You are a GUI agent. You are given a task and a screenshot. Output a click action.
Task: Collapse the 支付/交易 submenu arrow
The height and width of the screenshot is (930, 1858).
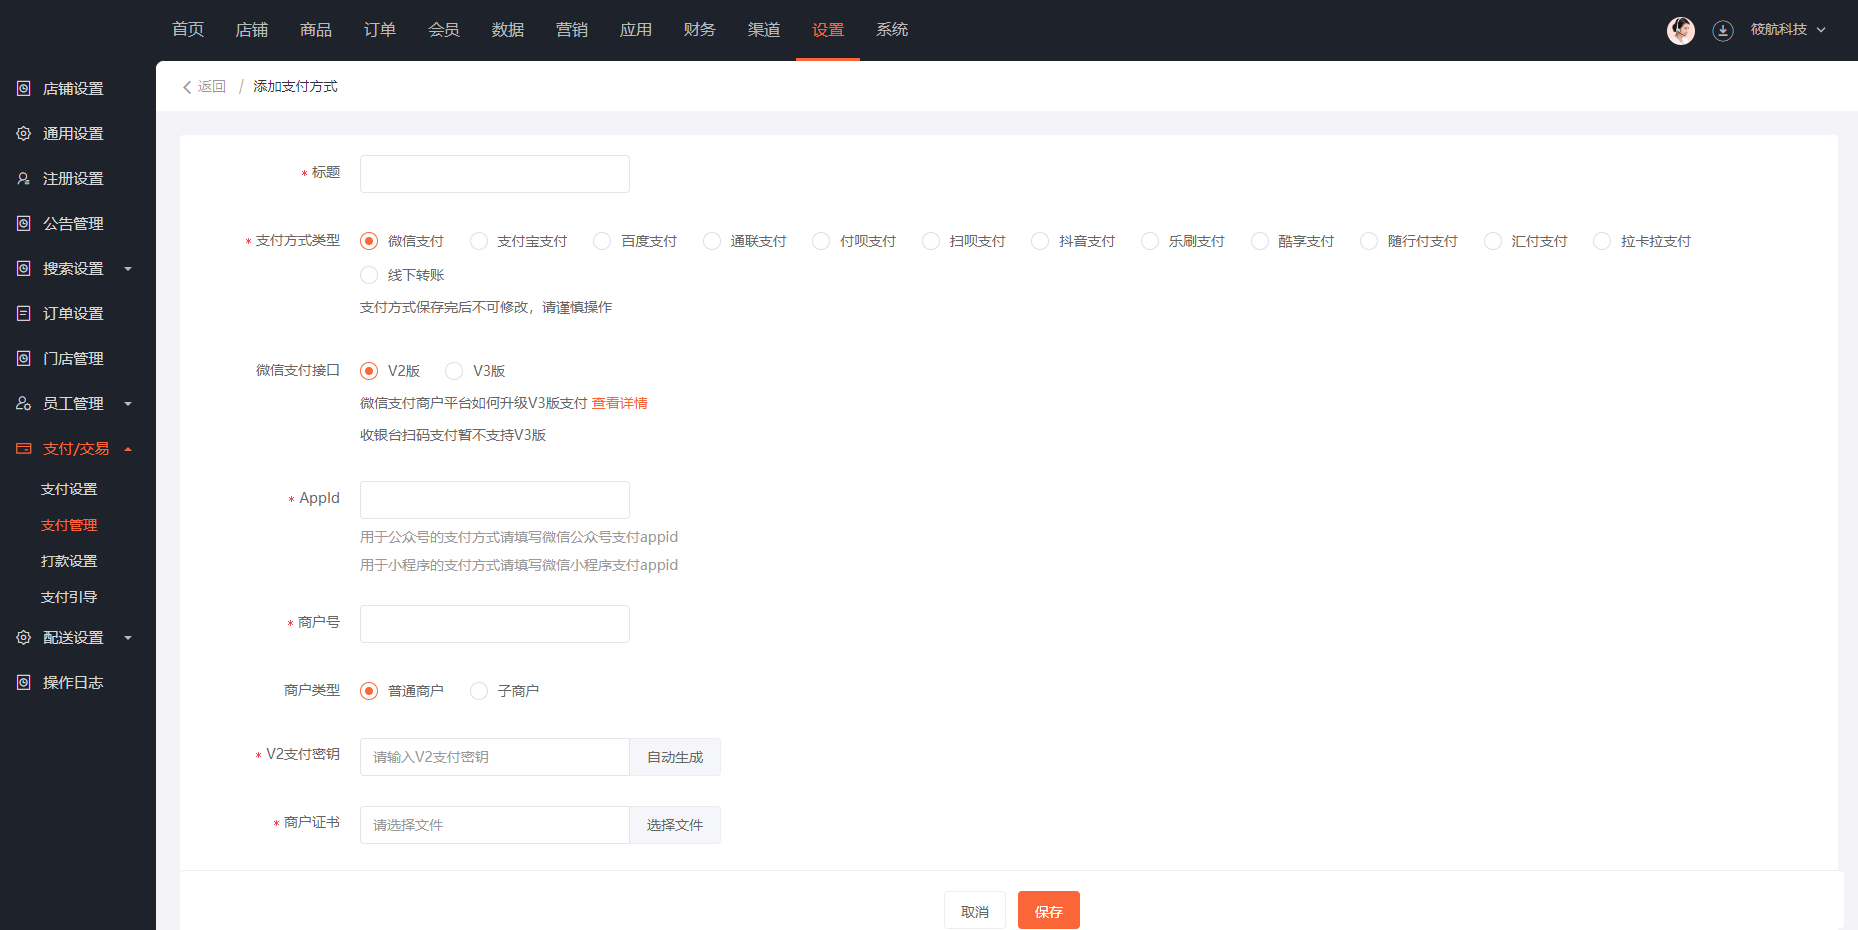coord(128,449)
